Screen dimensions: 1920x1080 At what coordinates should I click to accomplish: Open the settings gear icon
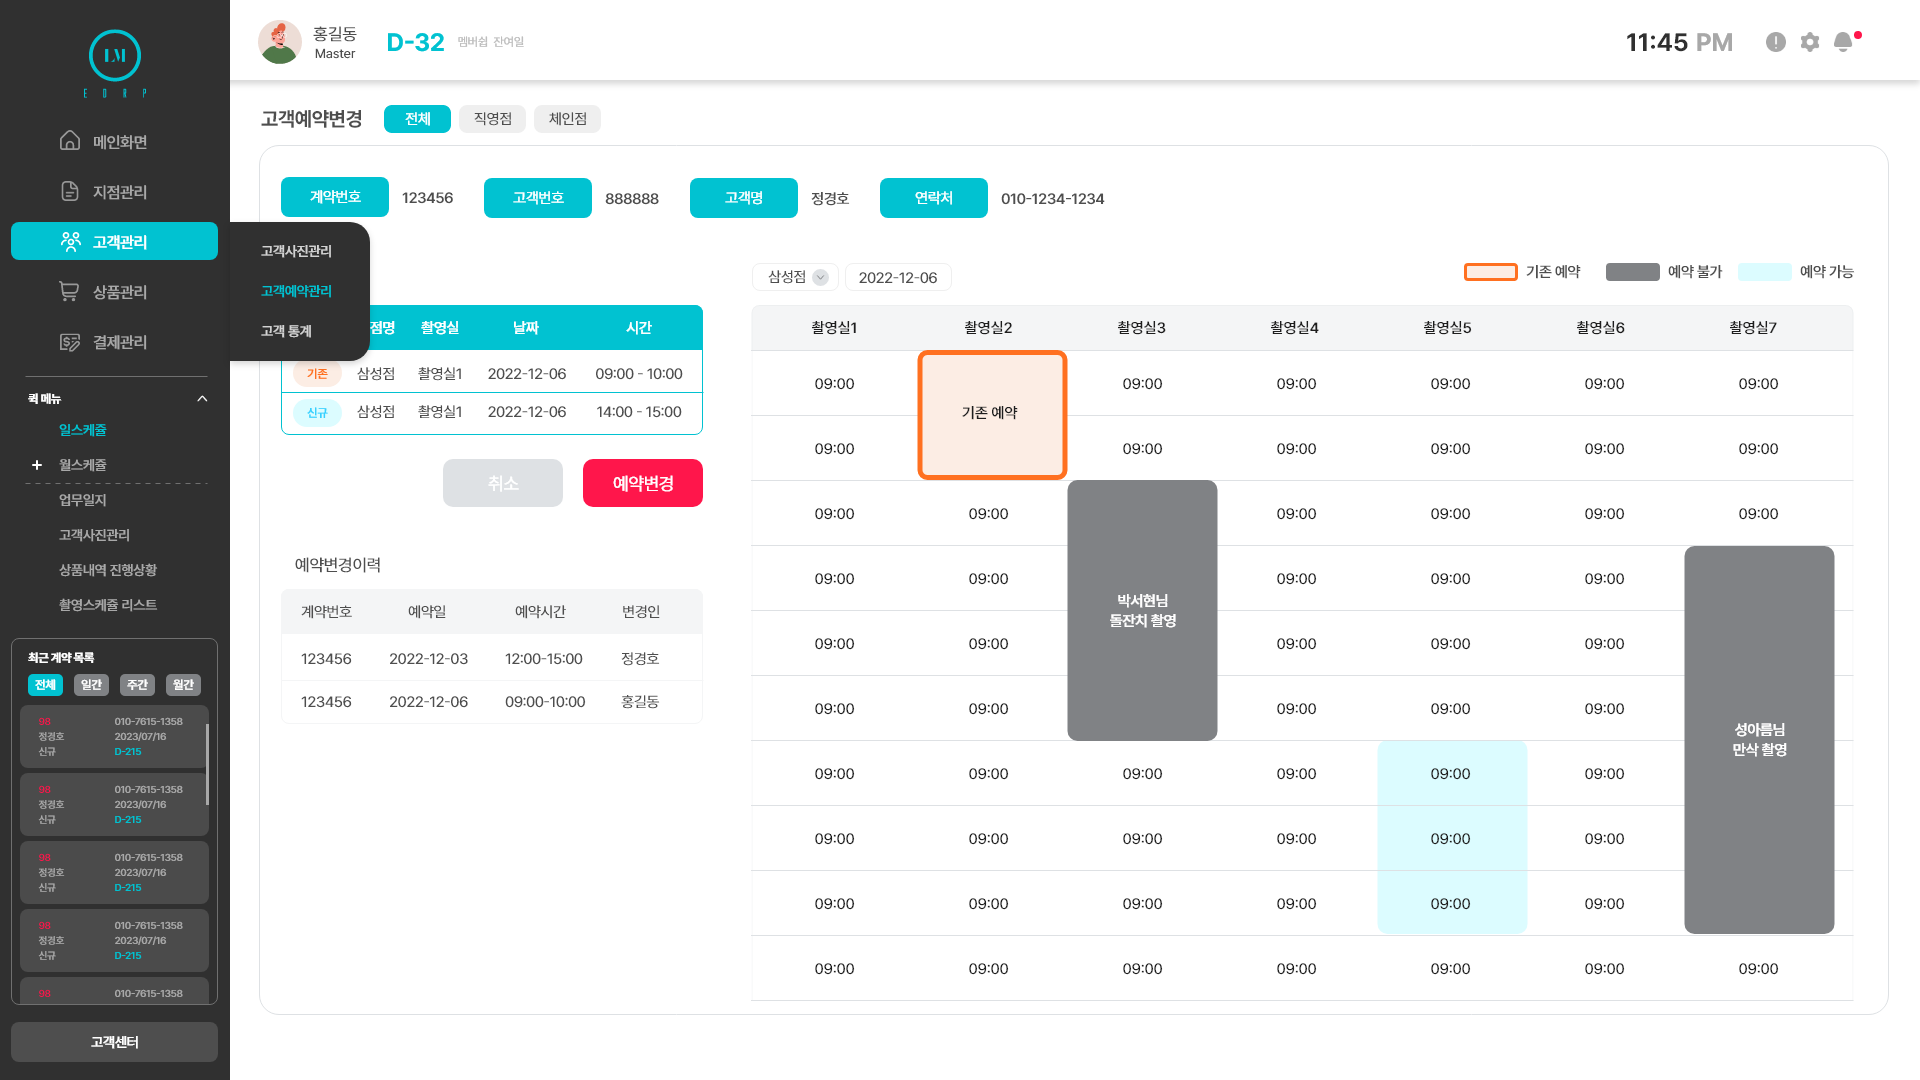pos(1810,42)
